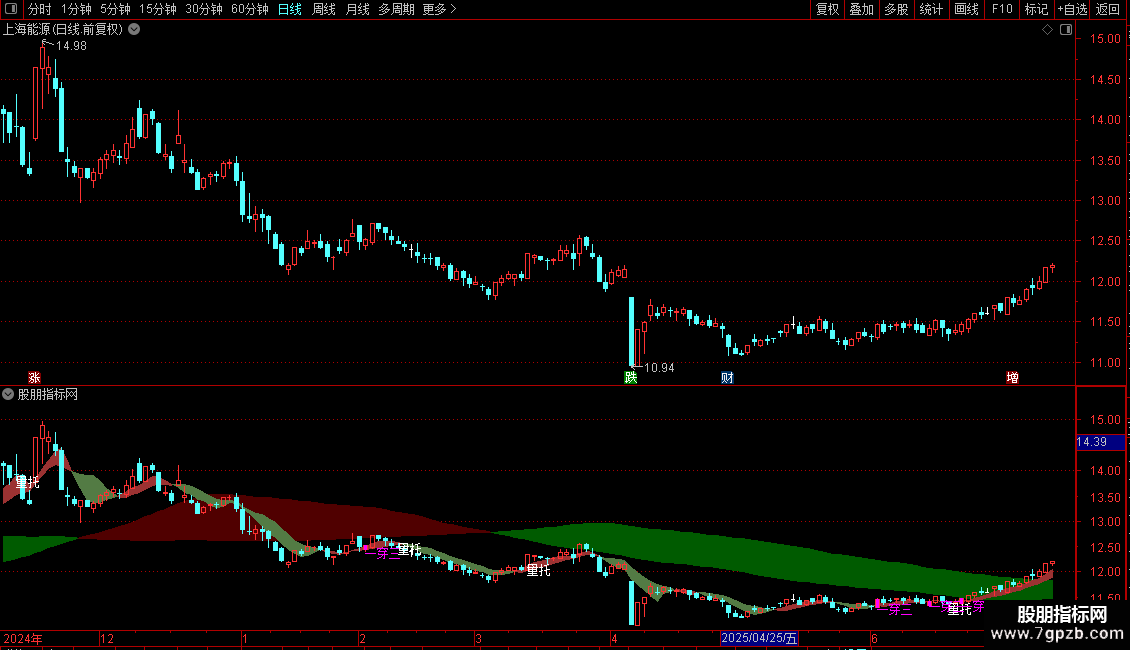Screen dimensions: 1130x650
Task: Switch to 分时 intraday view
Action: 40,9
